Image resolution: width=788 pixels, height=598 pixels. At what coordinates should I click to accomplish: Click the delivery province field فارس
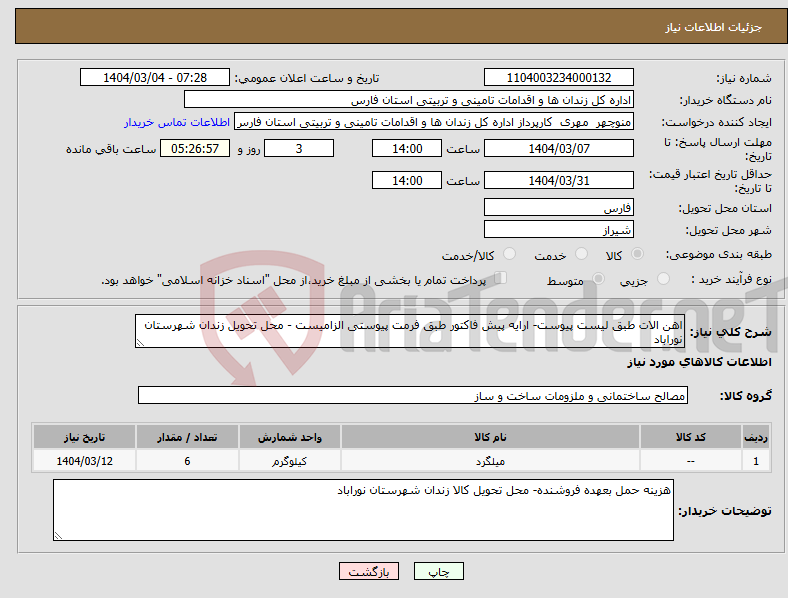[x=559, y=207]
